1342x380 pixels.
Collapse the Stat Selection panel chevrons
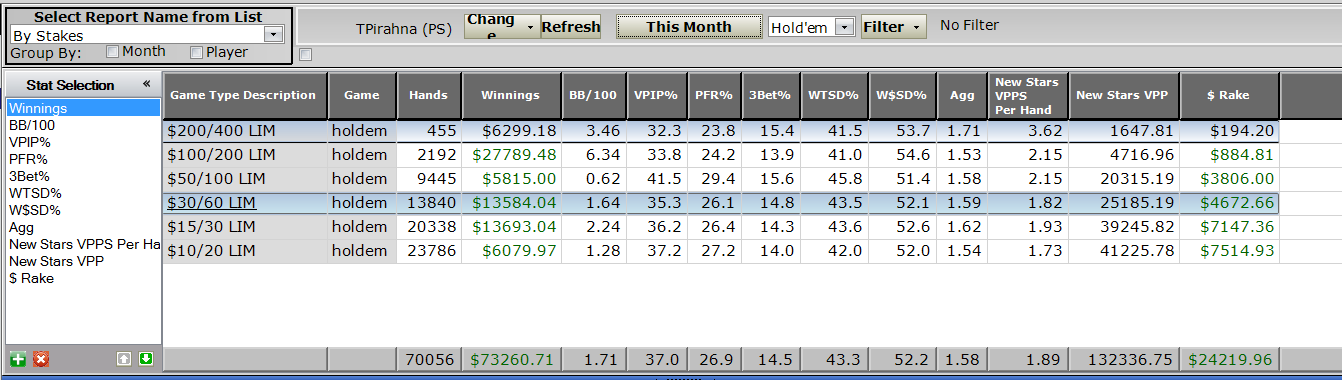pos(146,85)
